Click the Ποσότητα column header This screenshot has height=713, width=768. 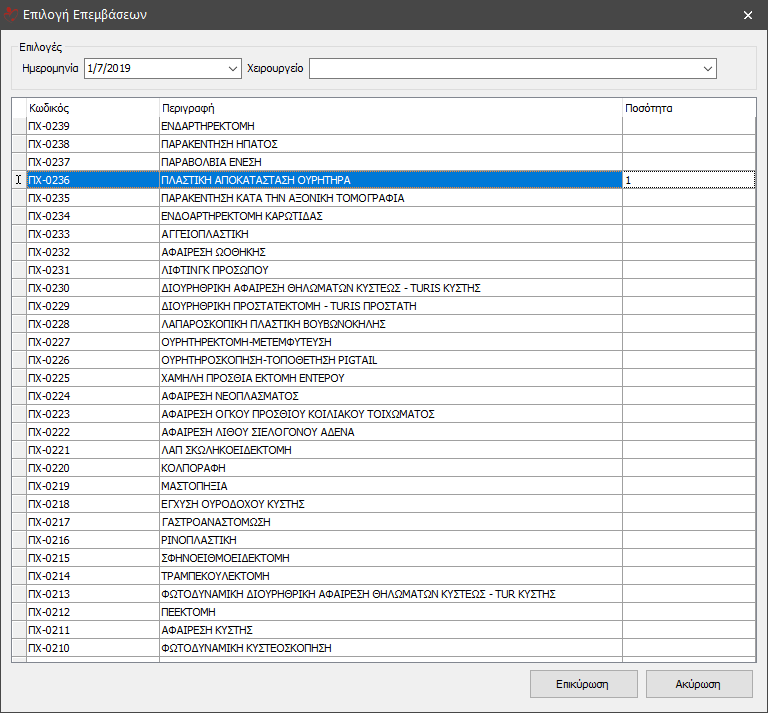(687, 108)
